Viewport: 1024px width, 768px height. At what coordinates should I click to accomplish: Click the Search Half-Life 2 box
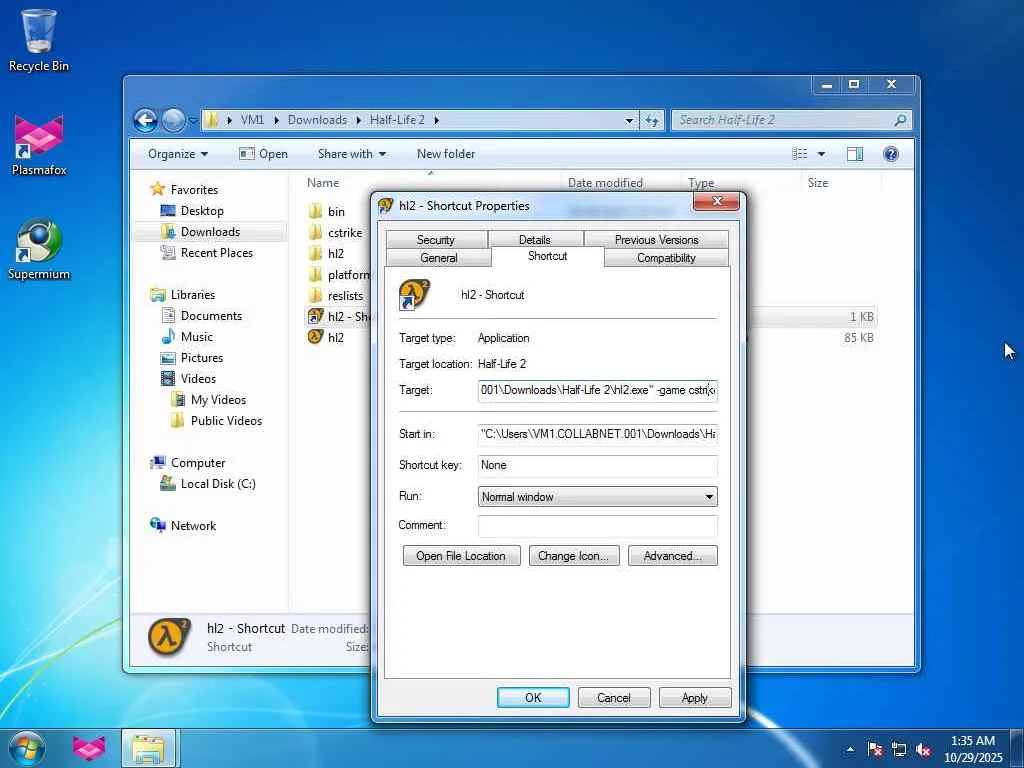(x=791, y=120)
